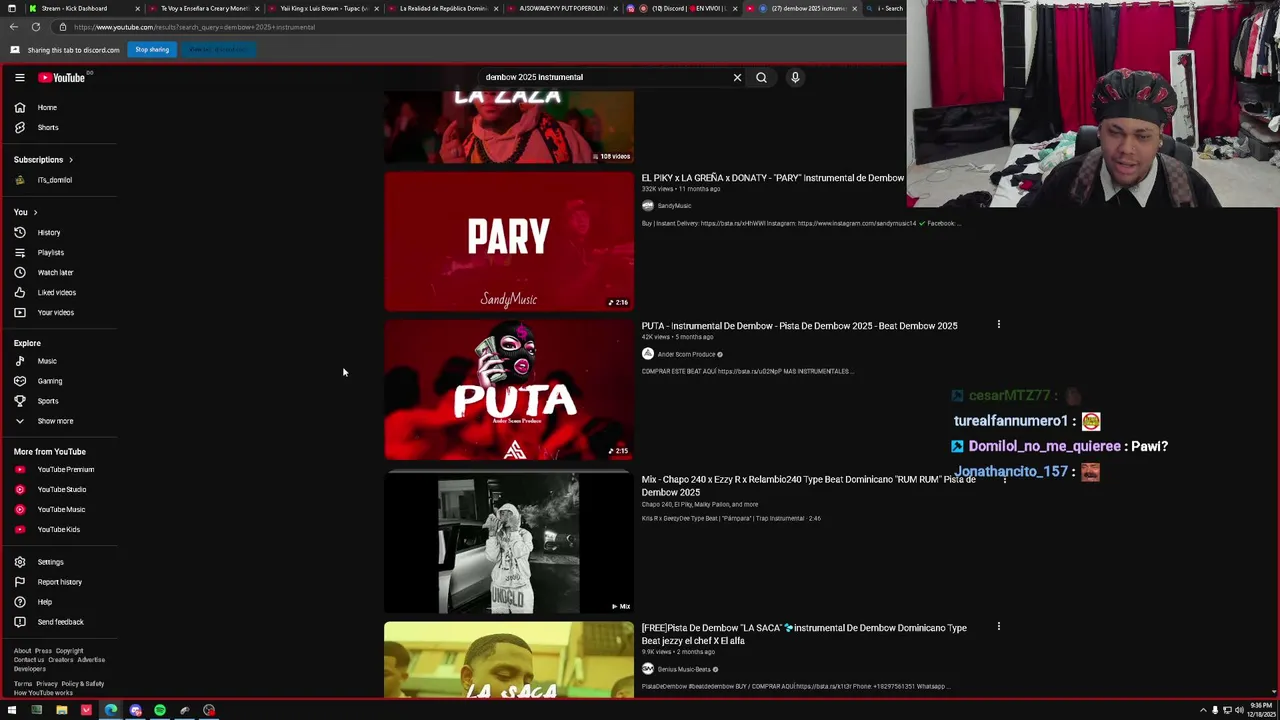This screenshot has height=720, width=1280.
Task: Open the YouTube hamburger guide menu
Action: pyautogui.click(x=19, y=77)
